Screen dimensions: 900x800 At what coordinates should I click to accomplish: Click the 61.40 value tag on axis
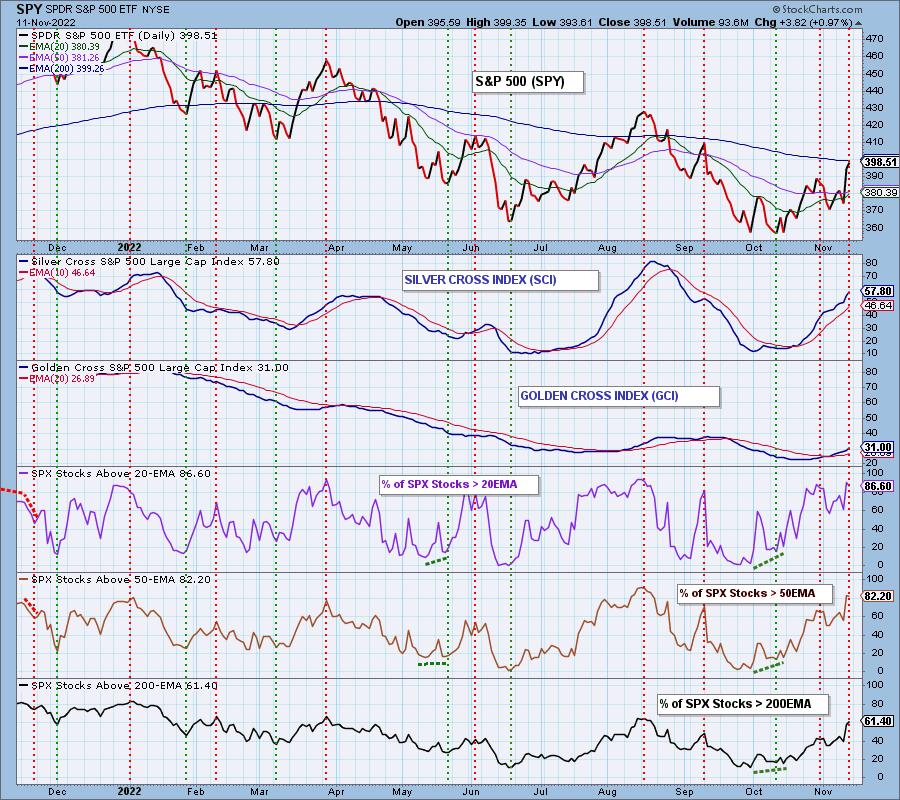pos(878,721)
